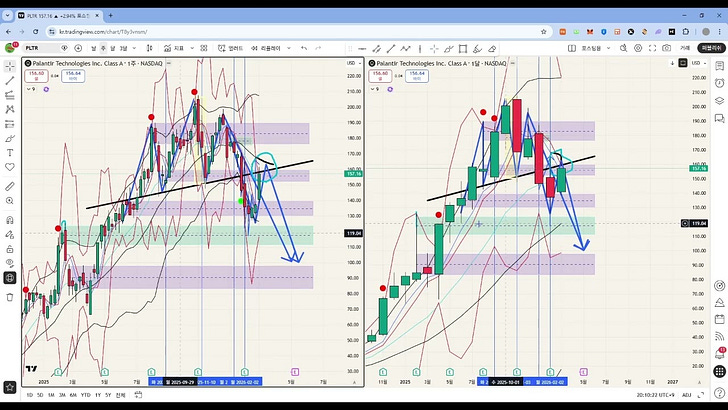Screen dimensions: 728x410
Task: Click the eye icon beside PLTR symbol
Action: (64, 48)
